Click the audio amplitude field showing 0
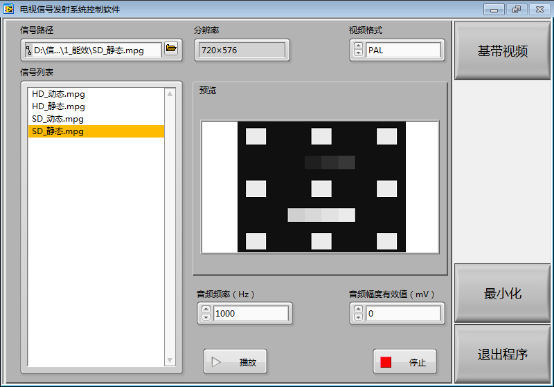The width and height of the screenshot is (554, 387). (403, 313)
